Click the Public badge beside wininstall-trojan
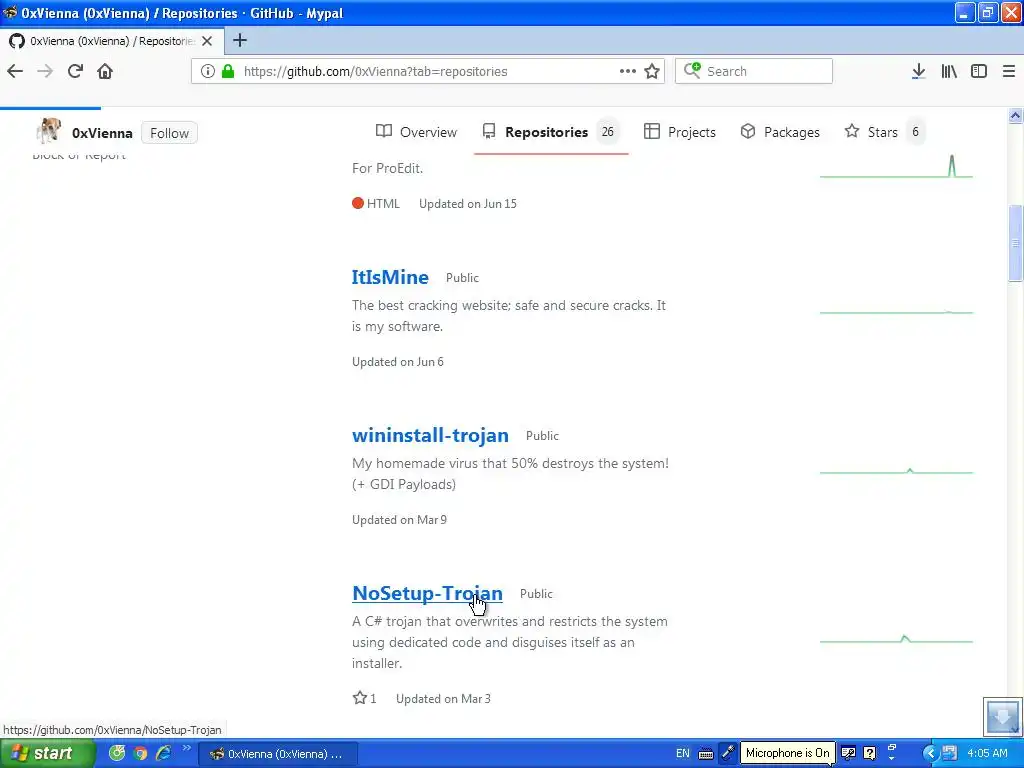Screen dimensions: 1024x768 point(542,436)
